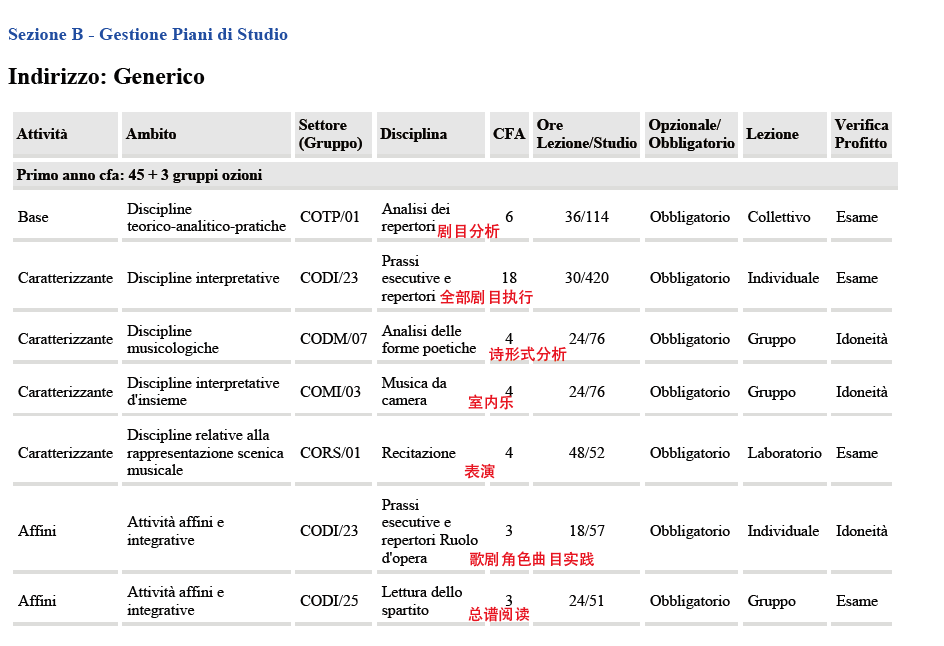
Task: Click Esame in the CODI/25 row
Action: 857,601
